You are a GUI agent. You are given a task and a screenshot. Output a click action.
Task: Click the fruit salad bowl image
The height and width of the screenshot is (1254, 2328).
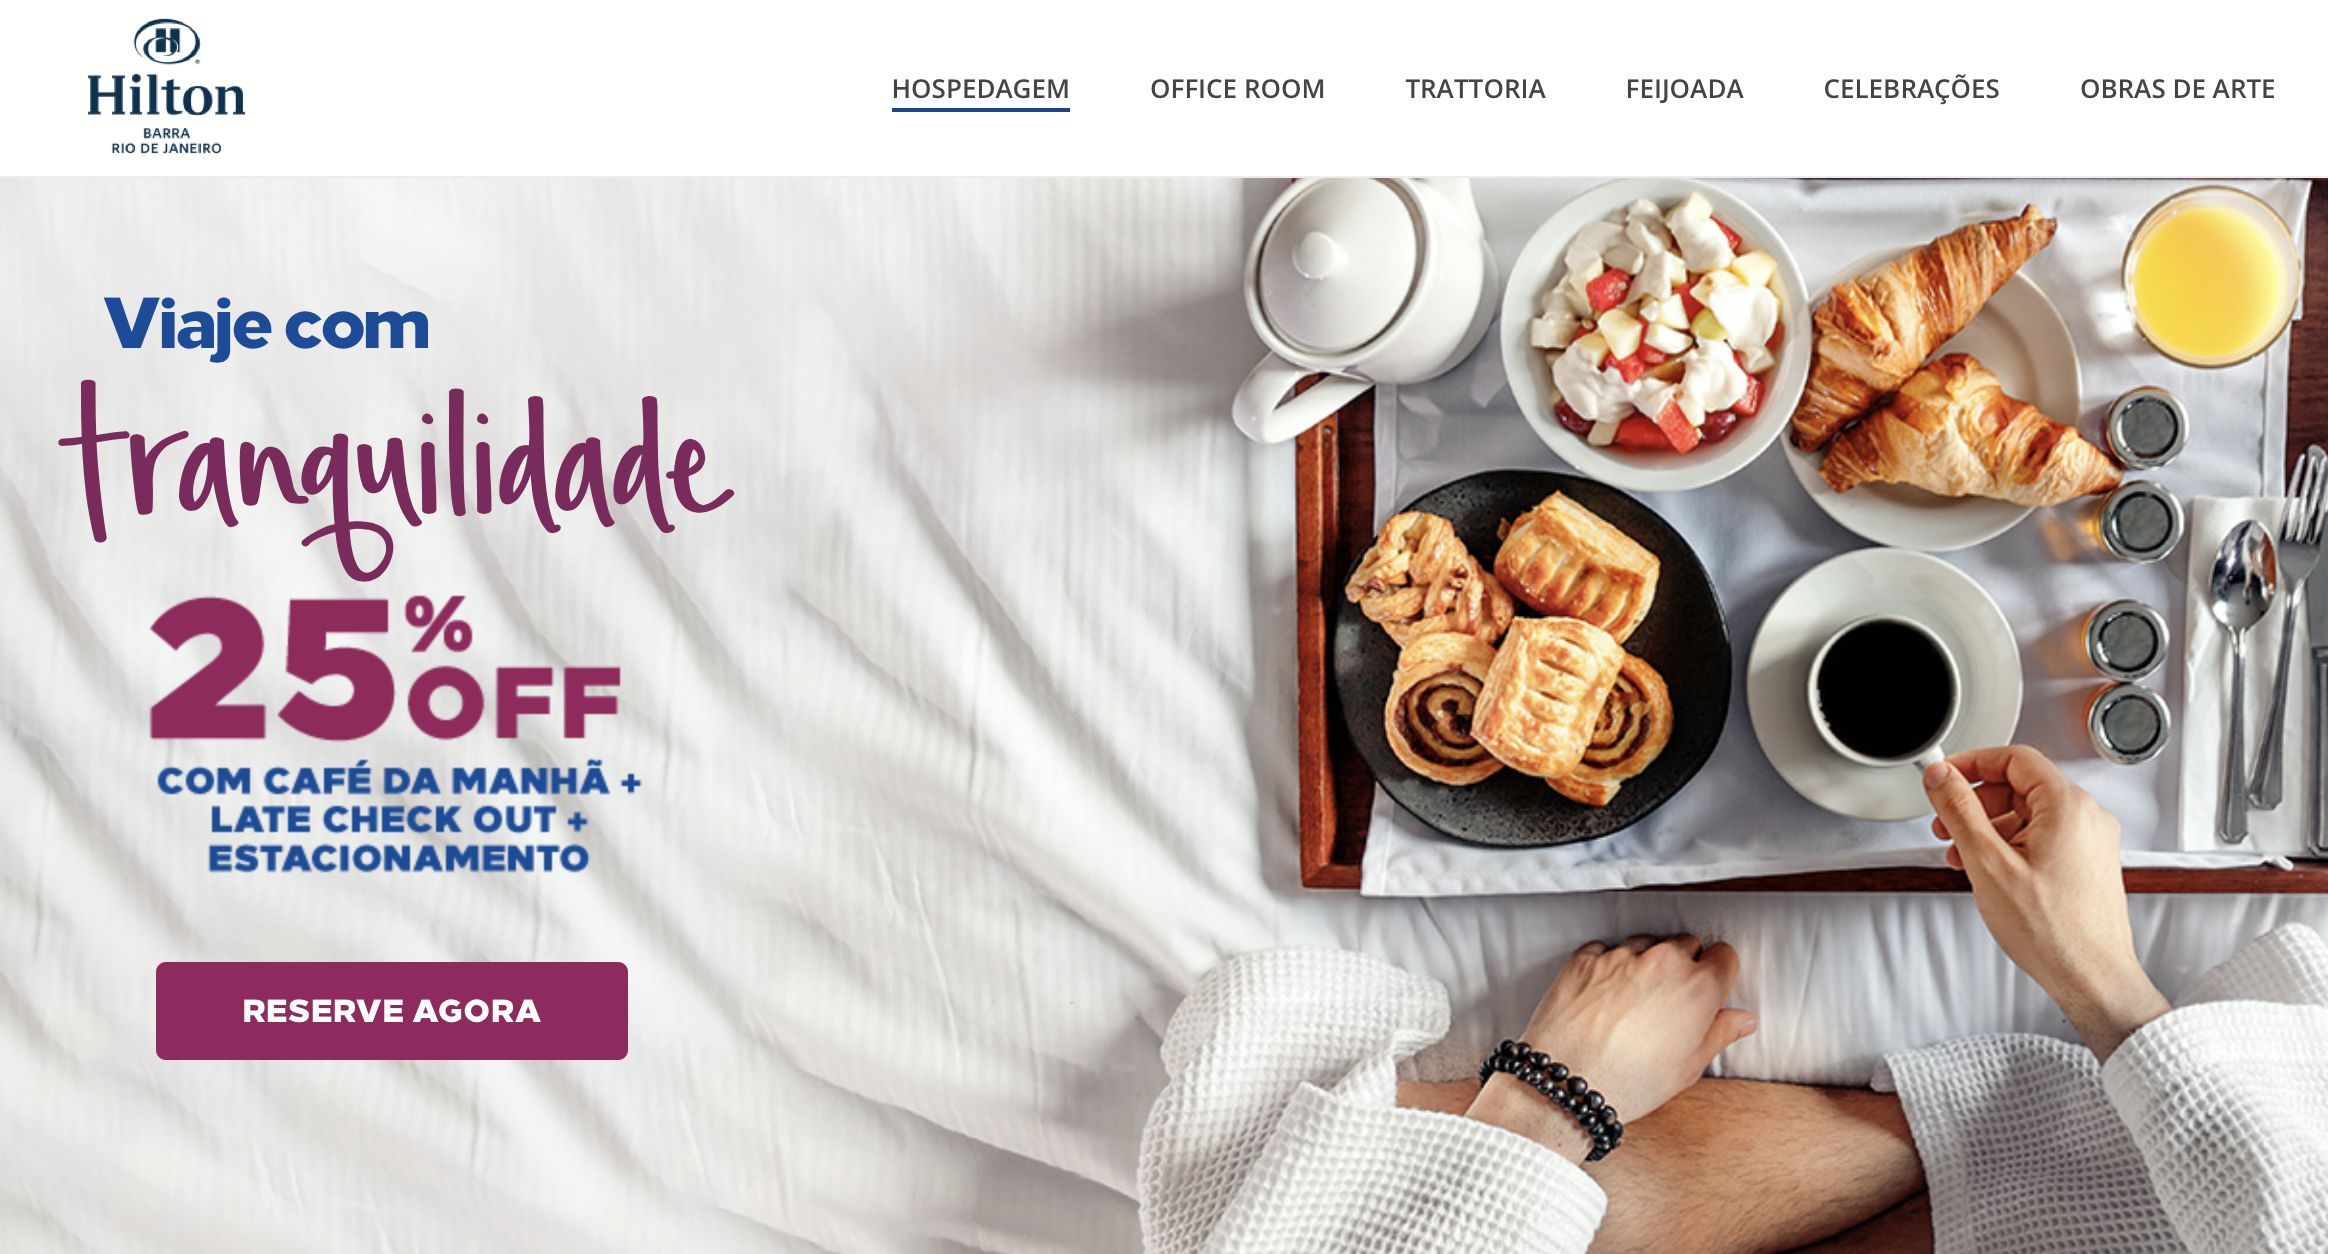point(1655,333)
